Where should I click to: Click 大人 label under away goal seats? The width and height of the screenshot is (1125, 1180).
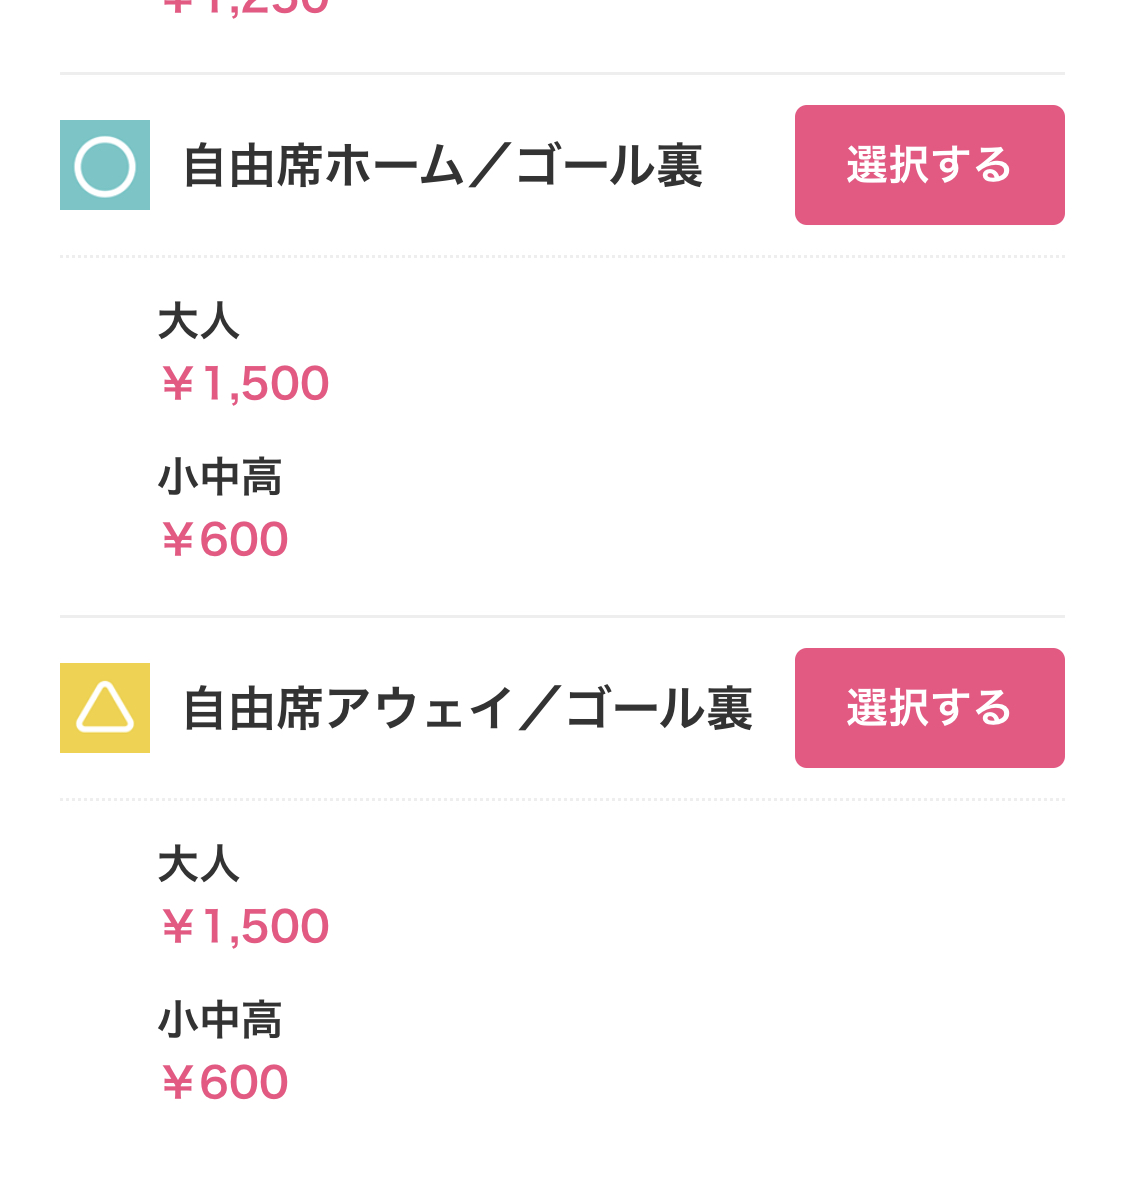pyautogui.click(x=199, y=865)
